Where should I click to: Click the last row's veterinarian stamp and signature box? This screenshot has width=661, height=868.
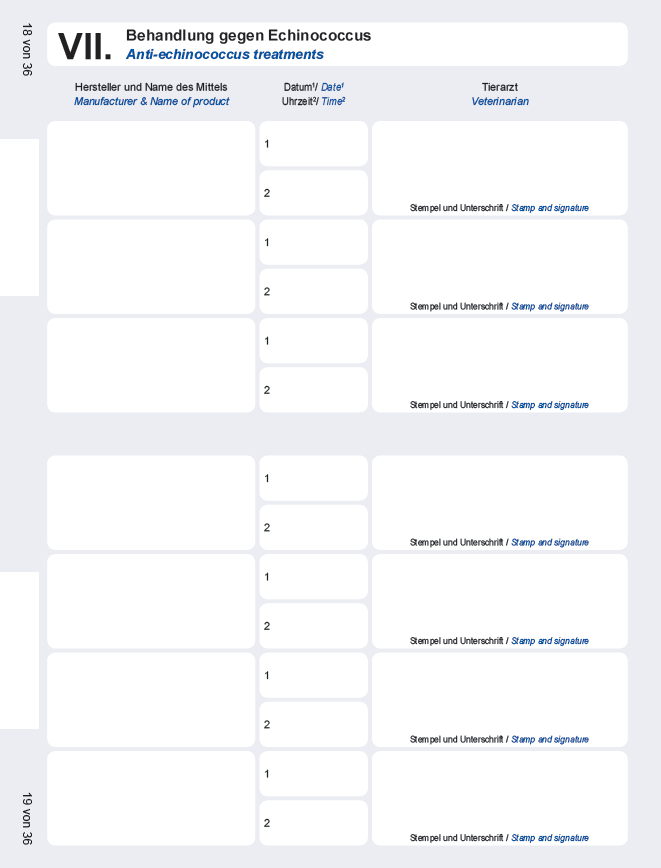pos(499,793)
